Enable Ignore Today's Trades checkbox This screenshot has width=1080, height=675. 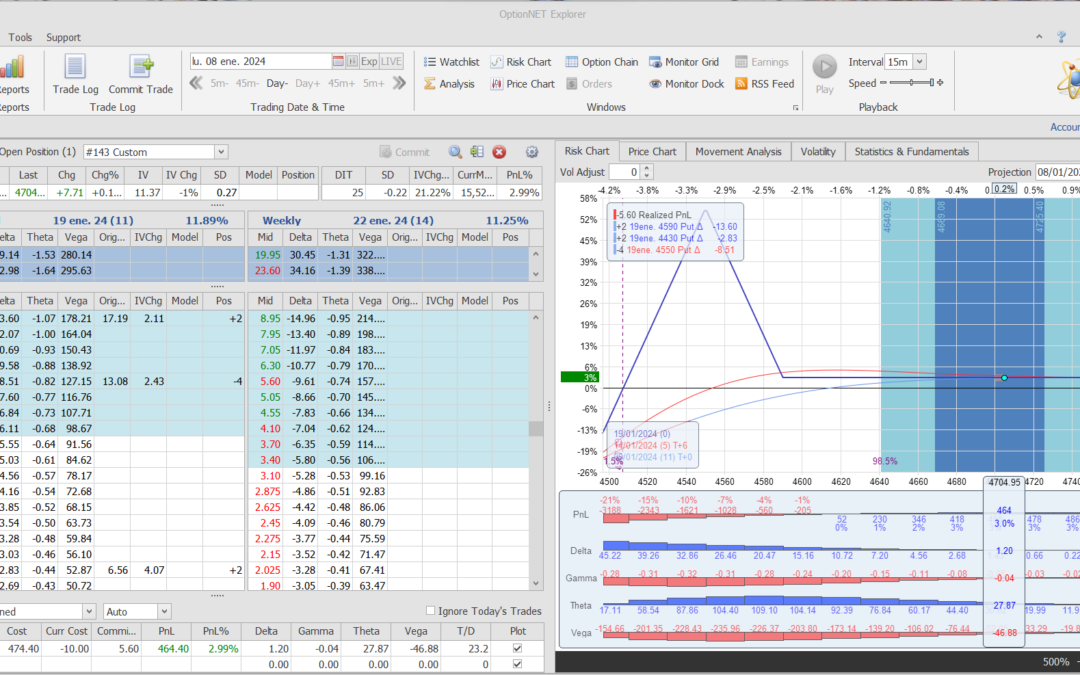click(431, 611)
